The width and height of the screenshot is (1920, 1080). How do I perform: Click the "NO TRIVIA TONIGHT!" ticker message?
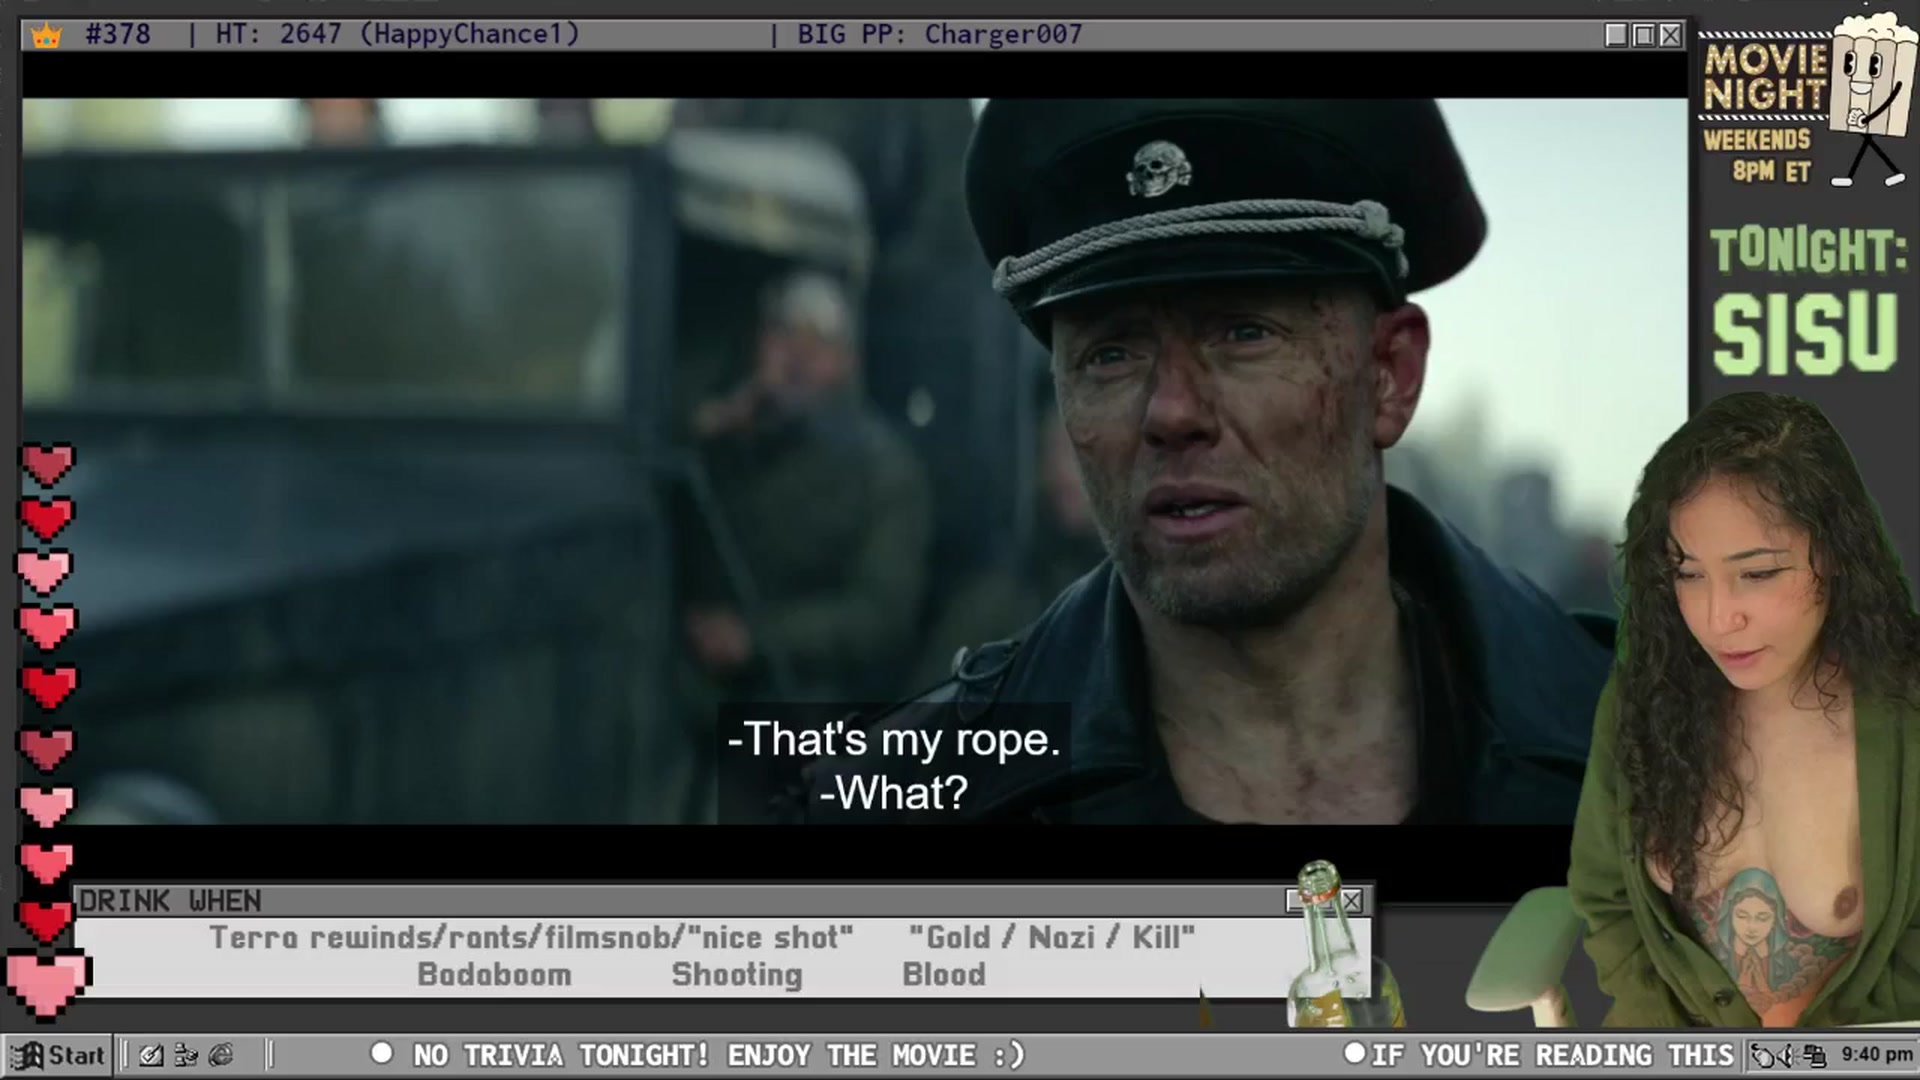coord(561,1055)
